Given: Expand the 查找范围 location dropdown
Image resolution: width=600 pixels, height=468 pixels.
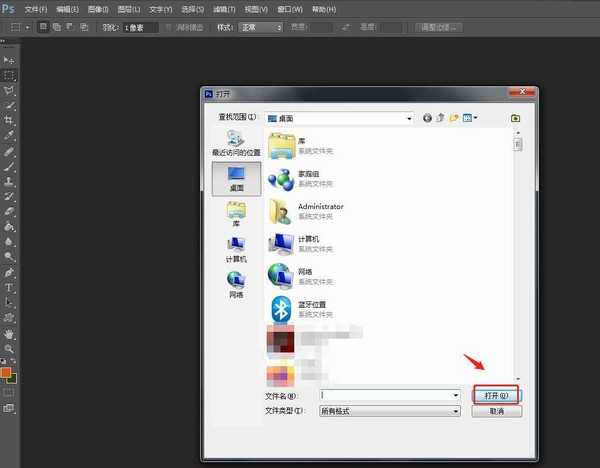Looking at the screenshot, I should point(408,118).
